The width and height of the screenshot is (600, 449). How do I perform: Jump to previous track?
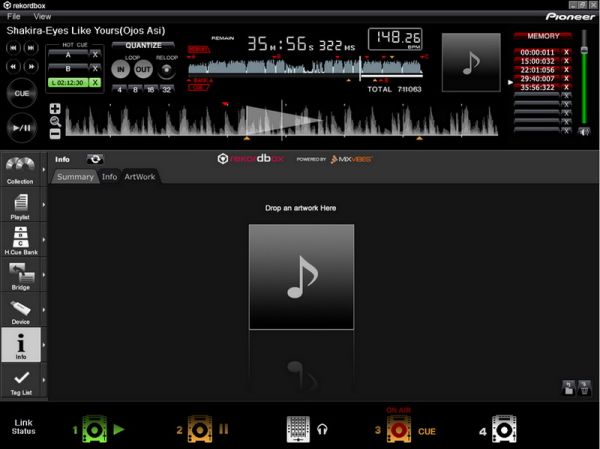tap(13, 48)
